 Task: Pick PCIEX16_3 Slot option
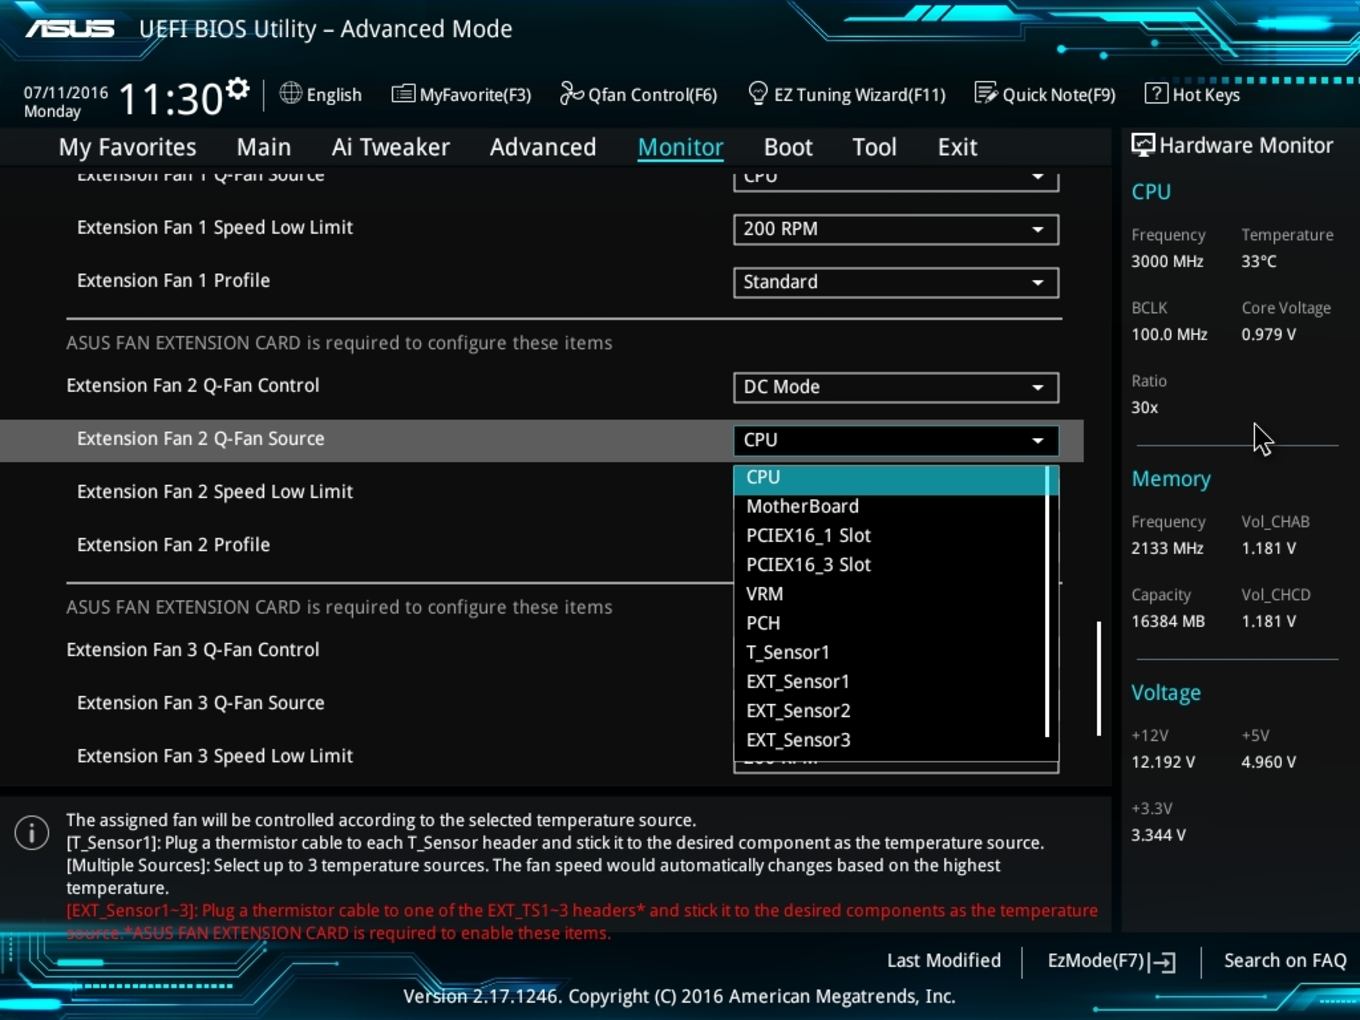[890, 565]
